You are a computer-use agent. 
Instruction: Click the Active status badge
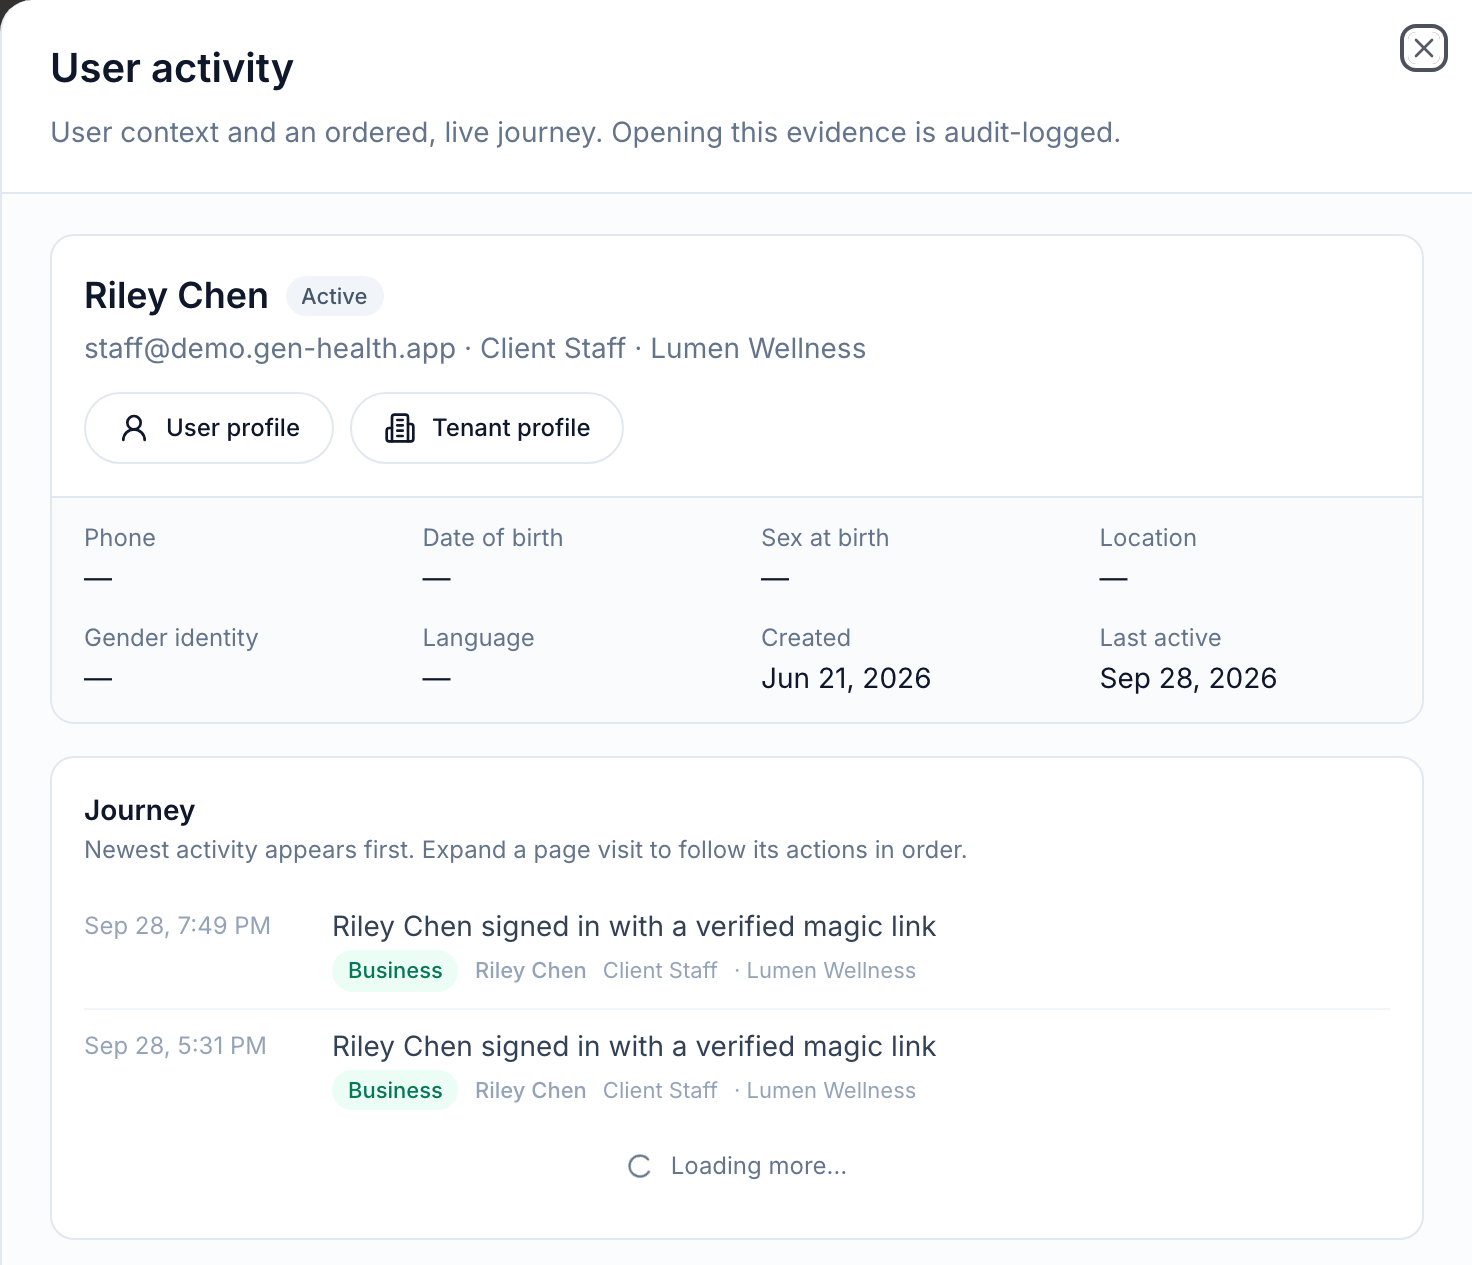[x=334, y=296]
